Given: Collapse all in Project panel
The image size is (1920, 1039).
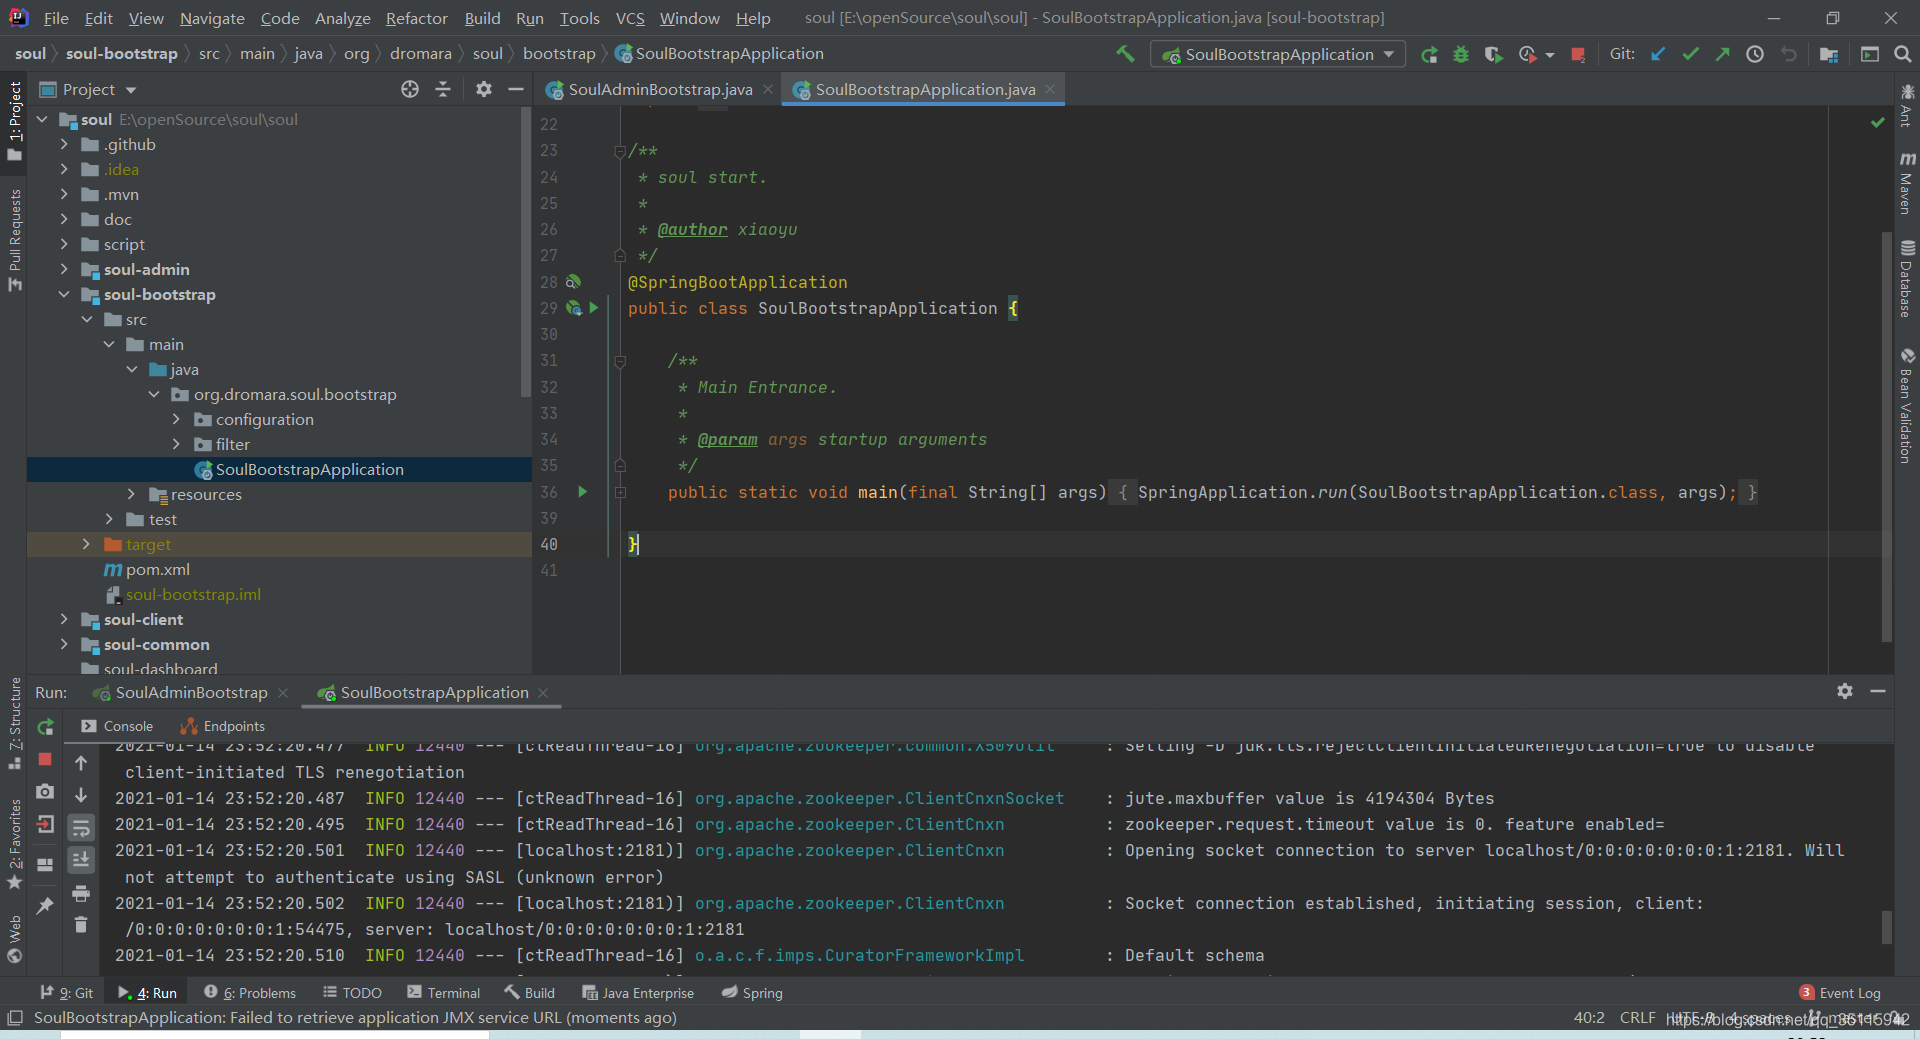Looking at the screenshot, I should pos(443,89).
